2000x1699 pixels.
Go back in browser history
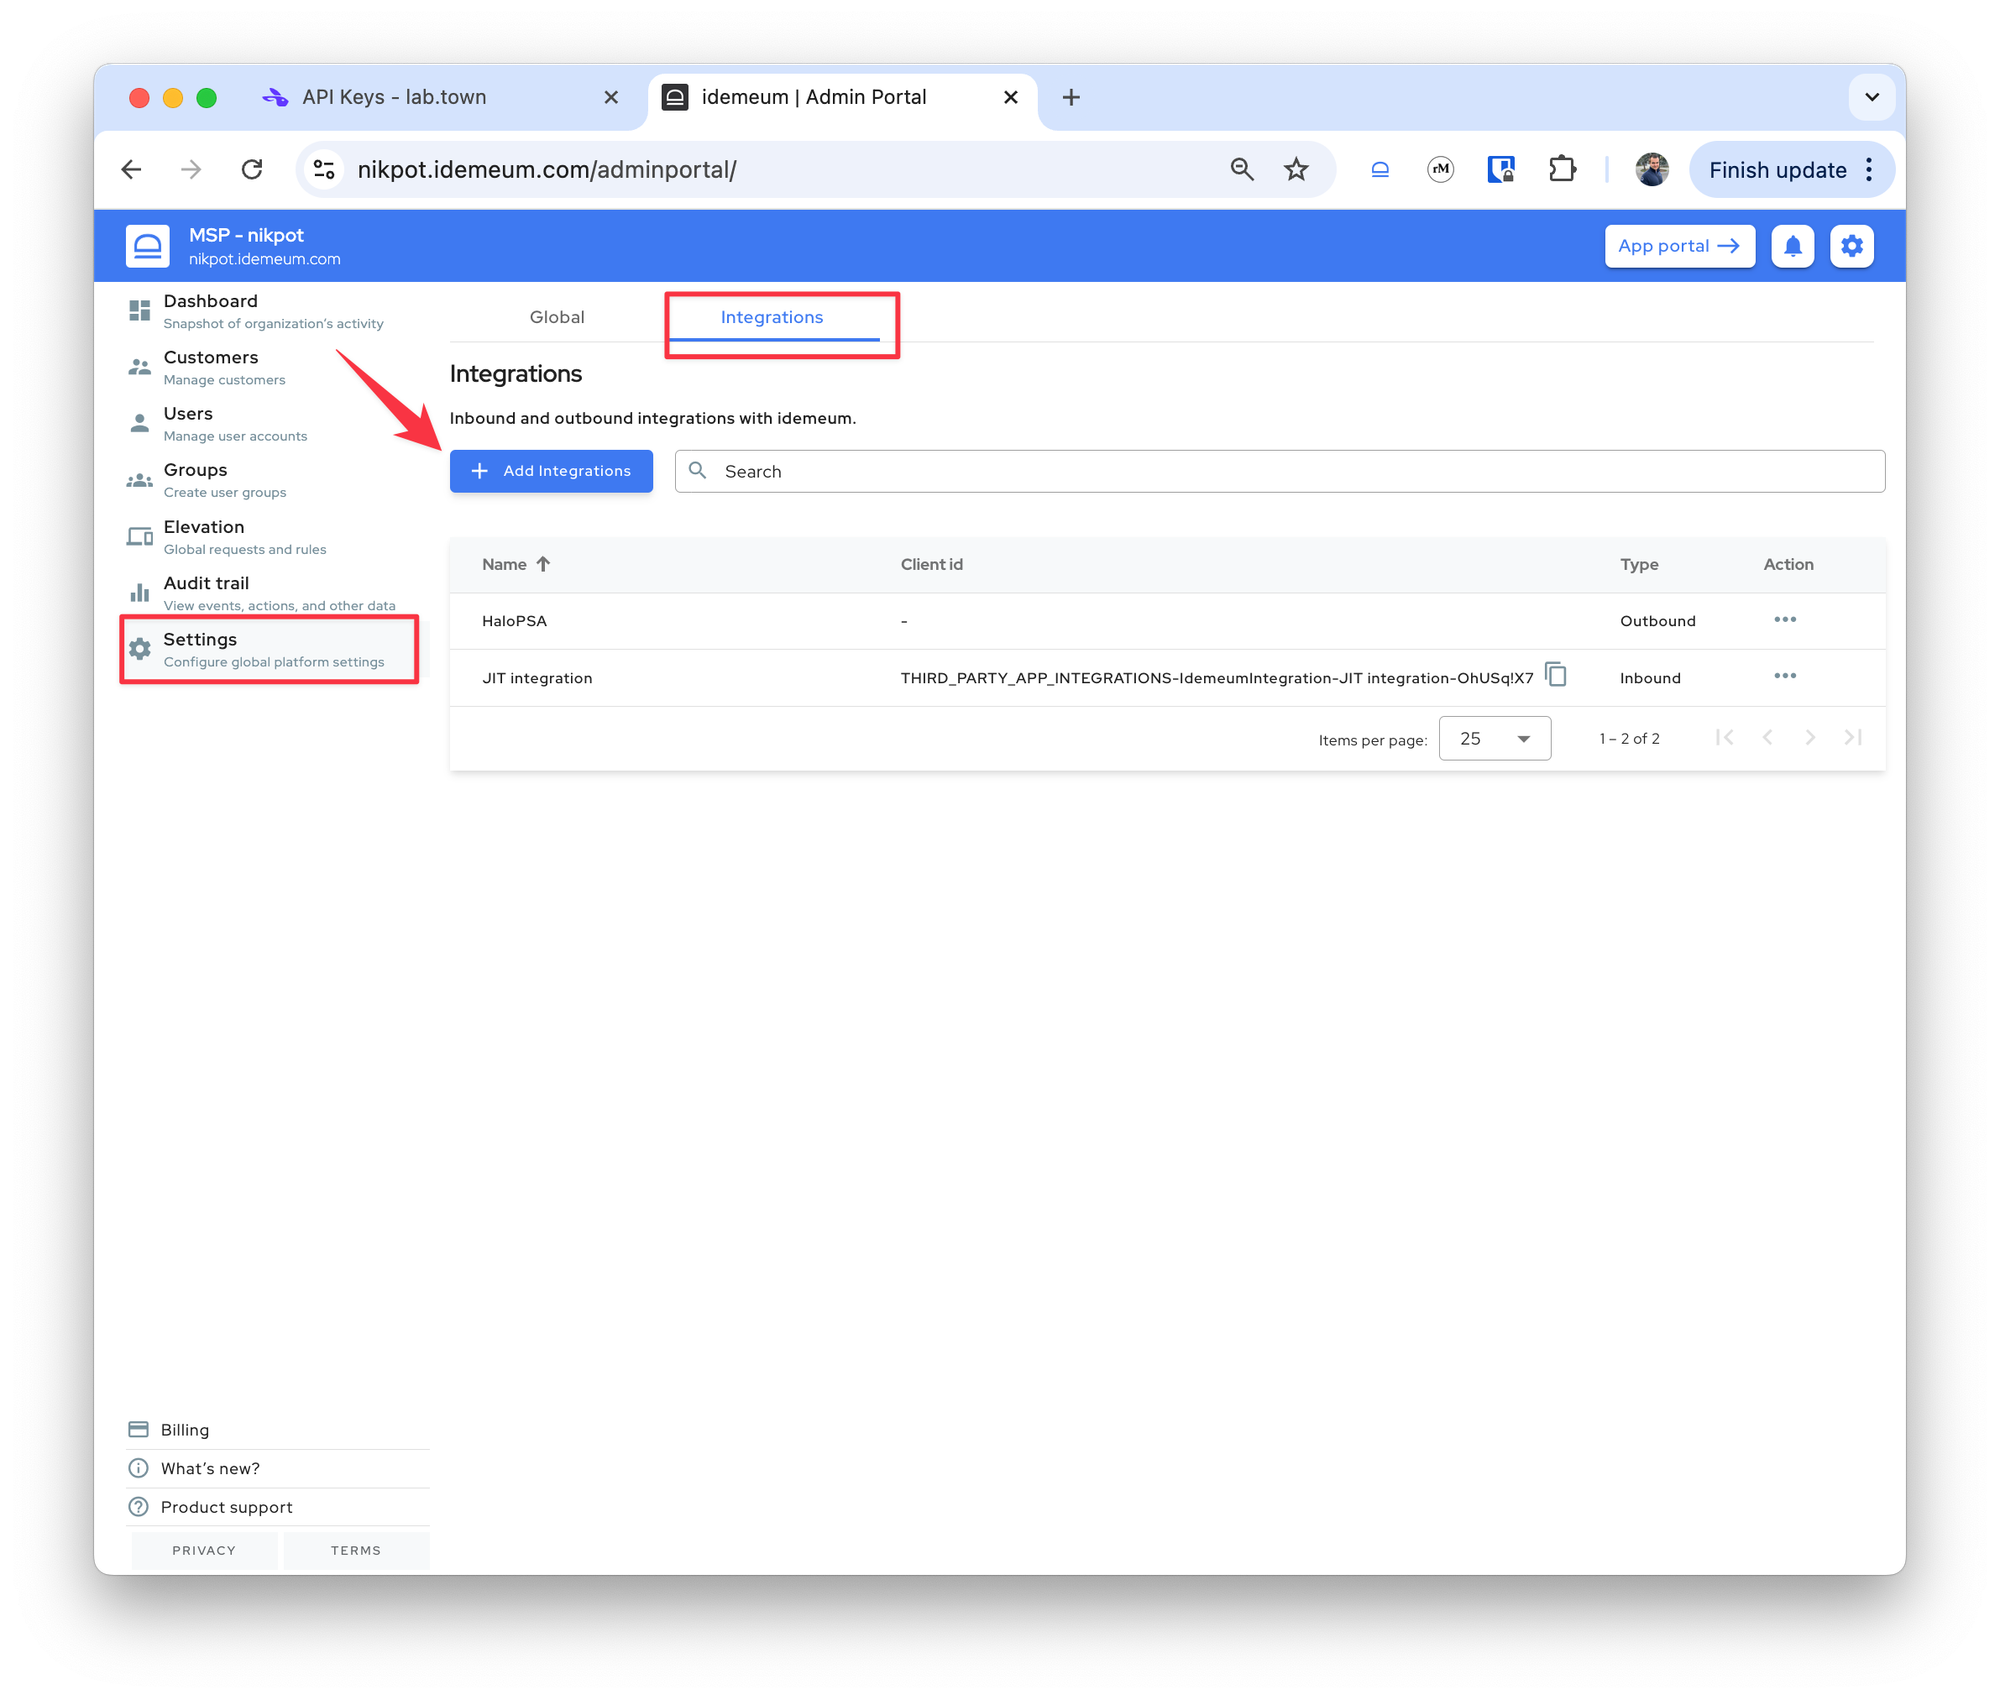click(x=132, y=169)
